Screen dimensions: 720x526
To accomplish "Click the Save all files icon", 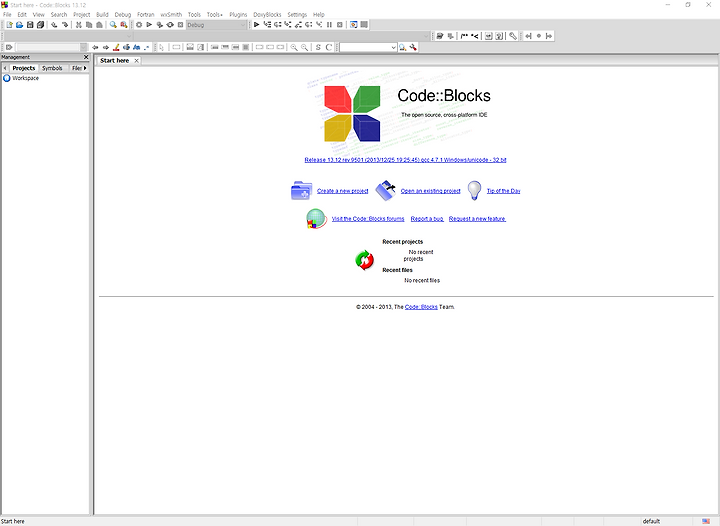I will coord(40,25).
